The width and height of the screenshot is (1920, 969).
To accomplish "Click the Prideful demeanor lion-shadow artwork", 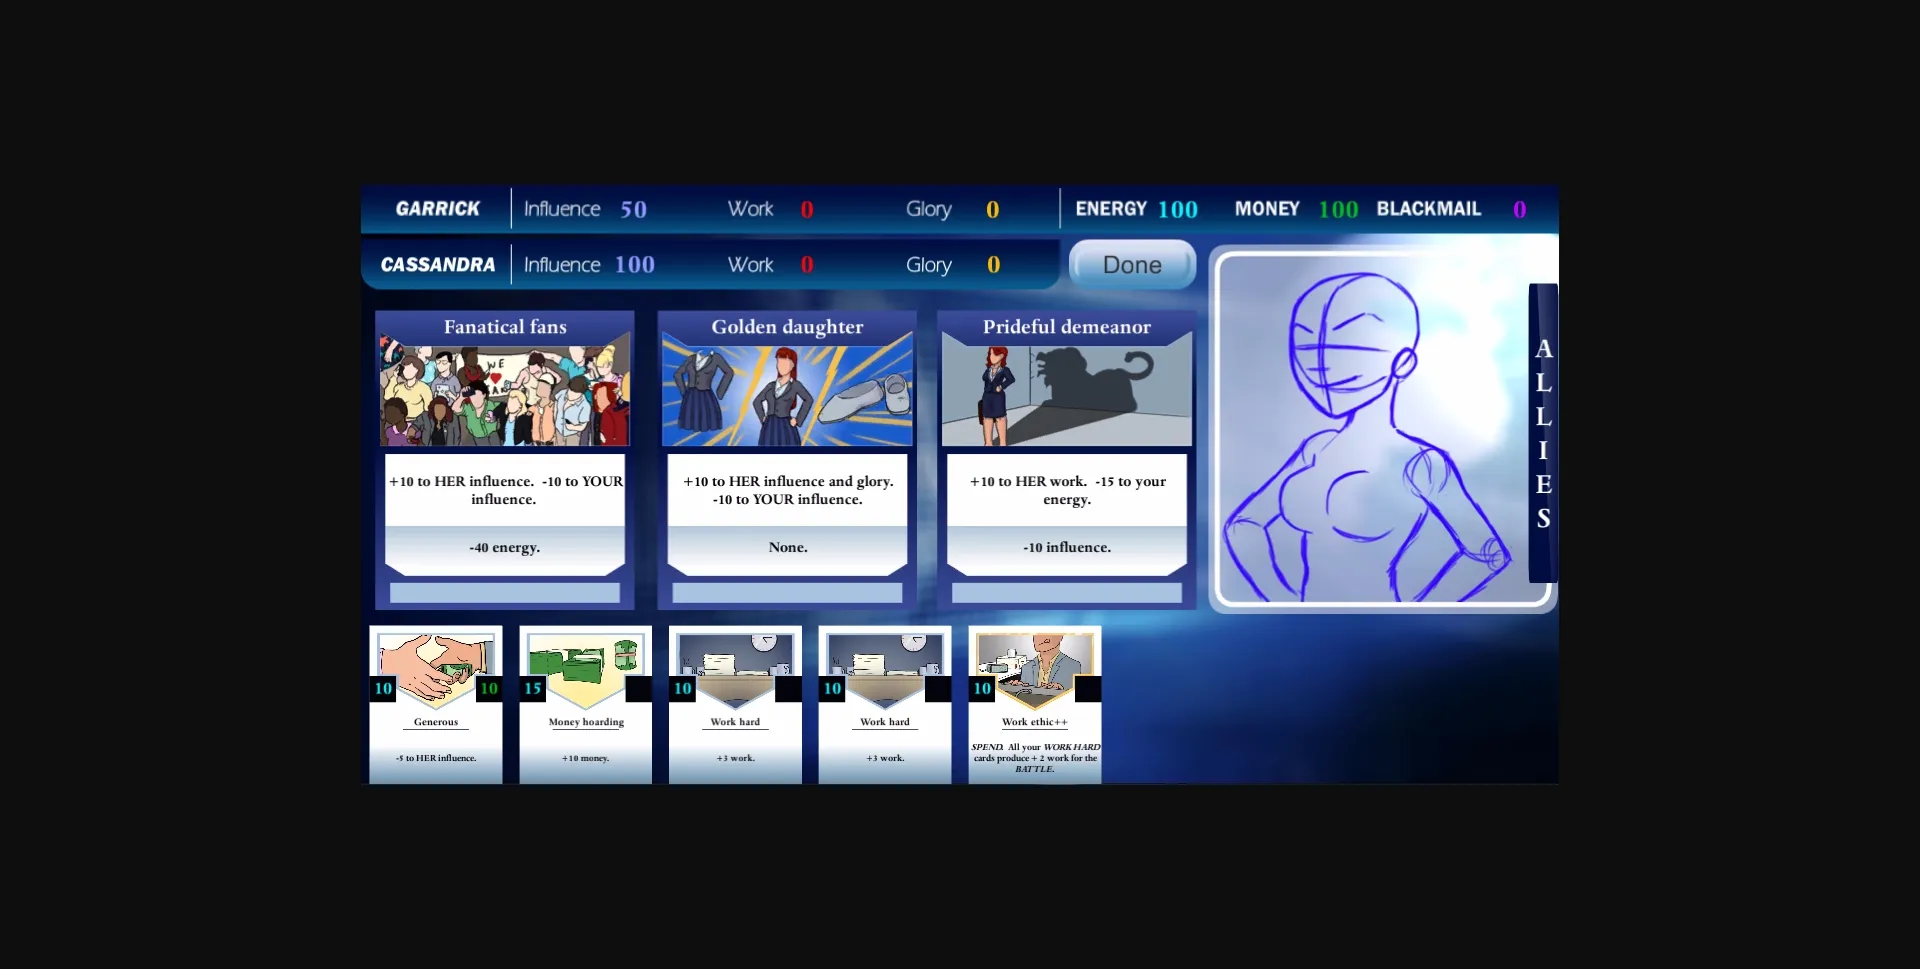I will [x=1066, y=390].
